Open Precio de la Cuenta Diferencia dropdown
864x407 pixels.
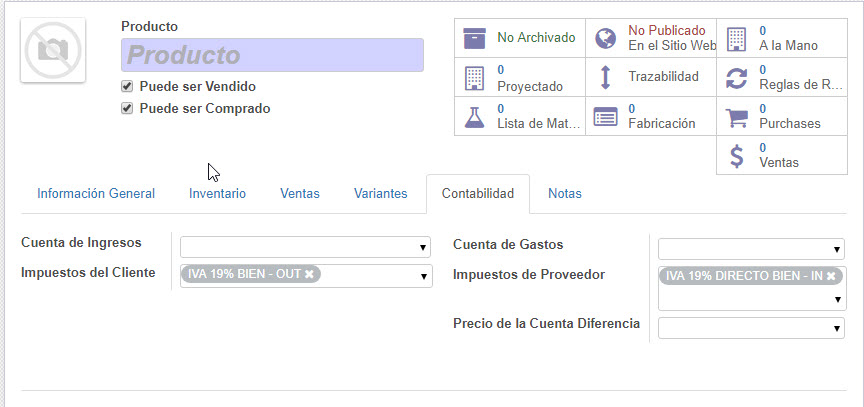(x=751, y=328)
